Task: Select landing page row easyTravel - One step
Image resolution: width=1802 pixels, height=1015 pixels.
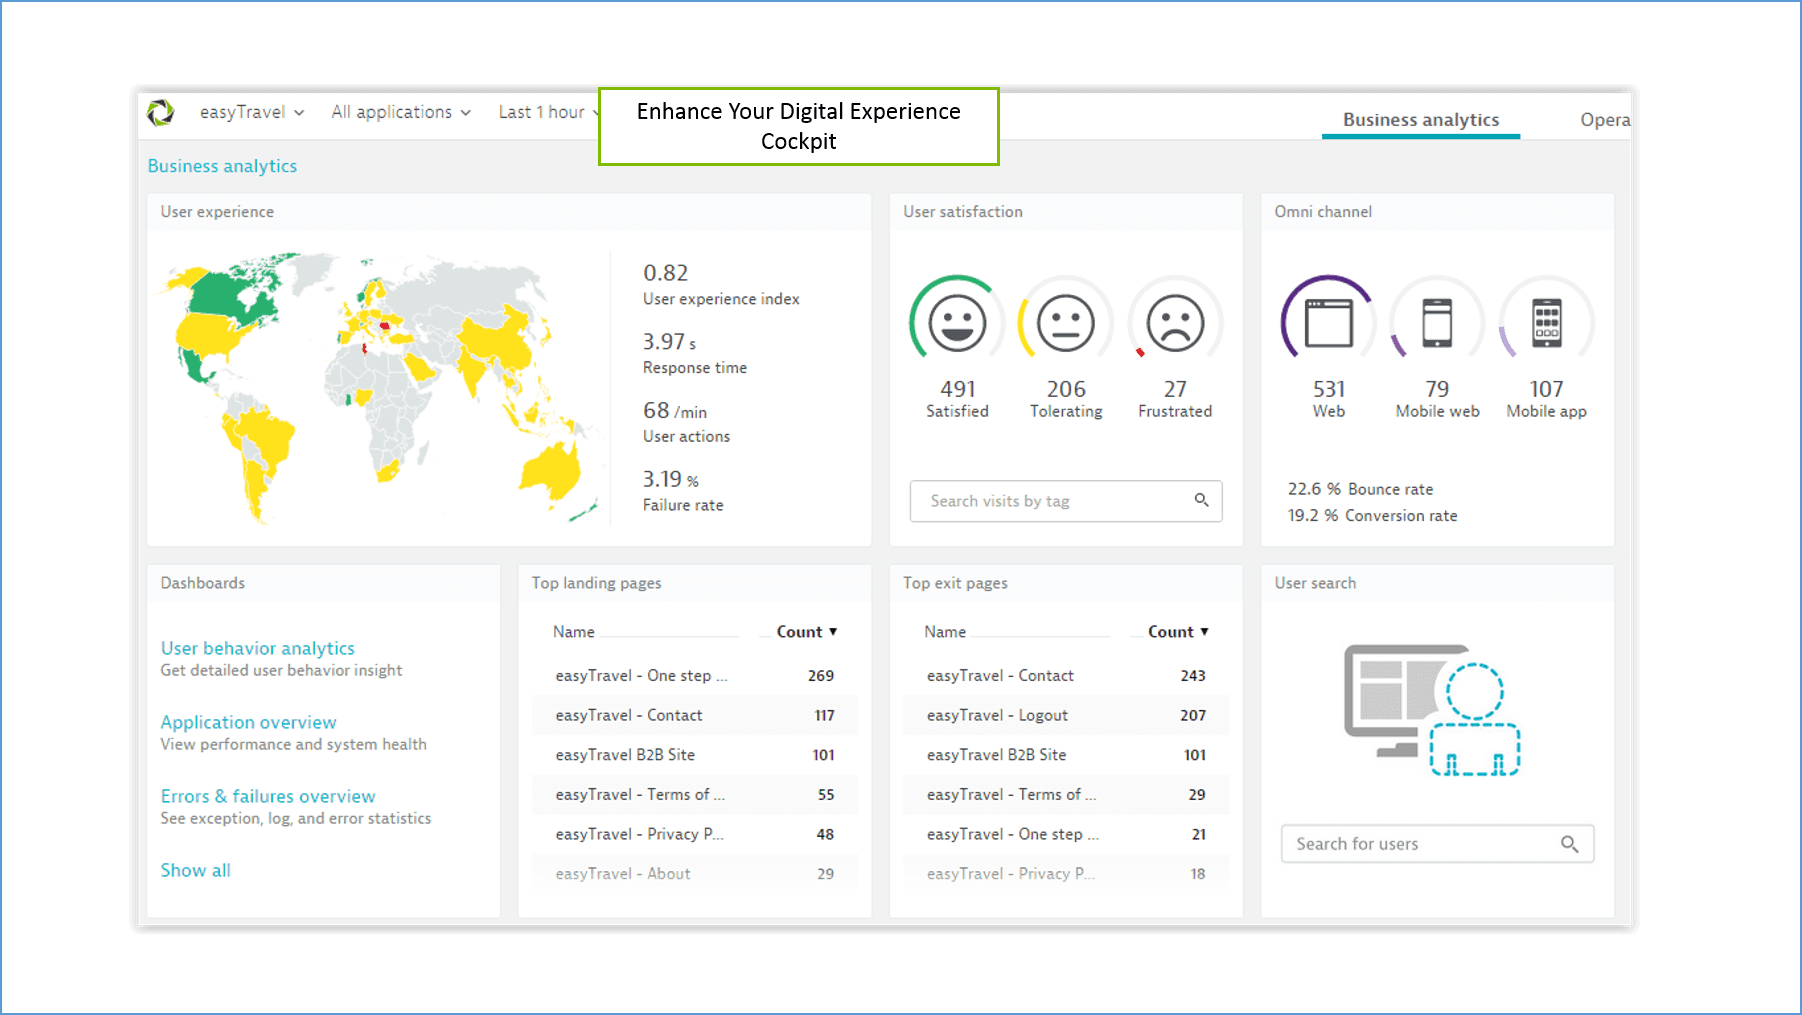Action: pyautogui.click(x=695, y=676)
